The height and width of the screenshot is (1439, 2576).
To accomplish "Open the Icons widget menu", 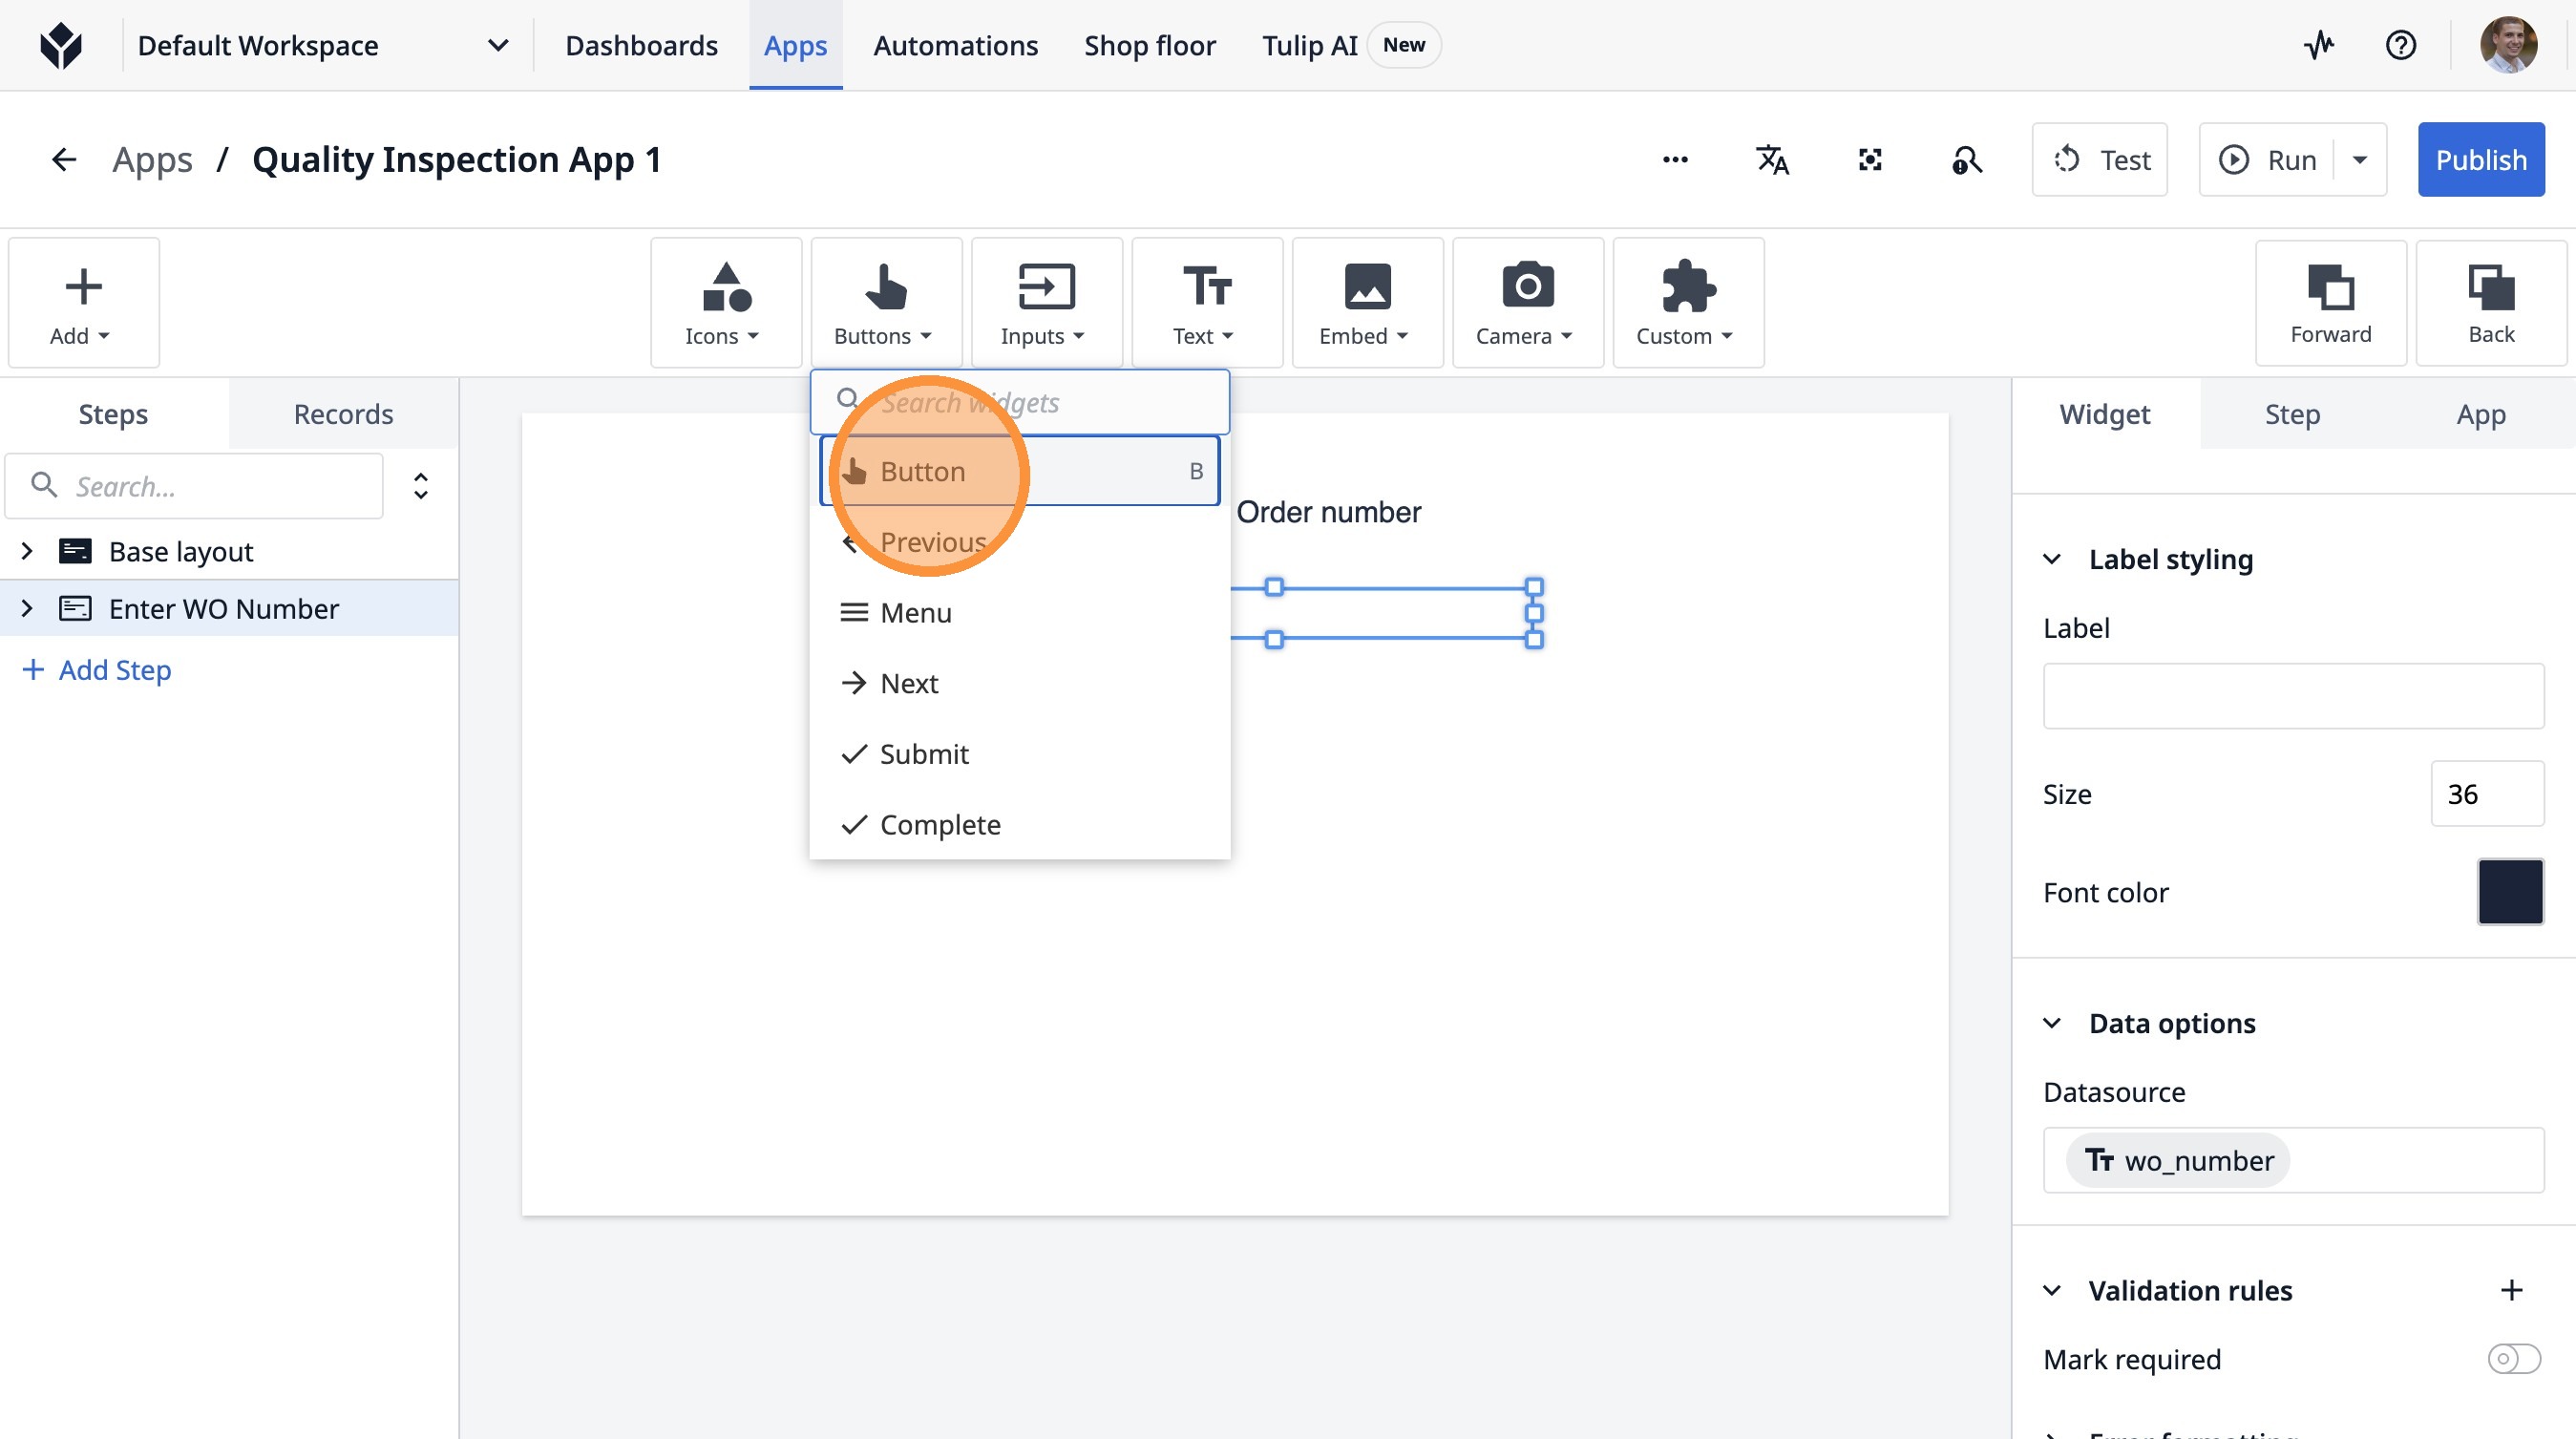I will pyautogui.click(x=724, y=303).
